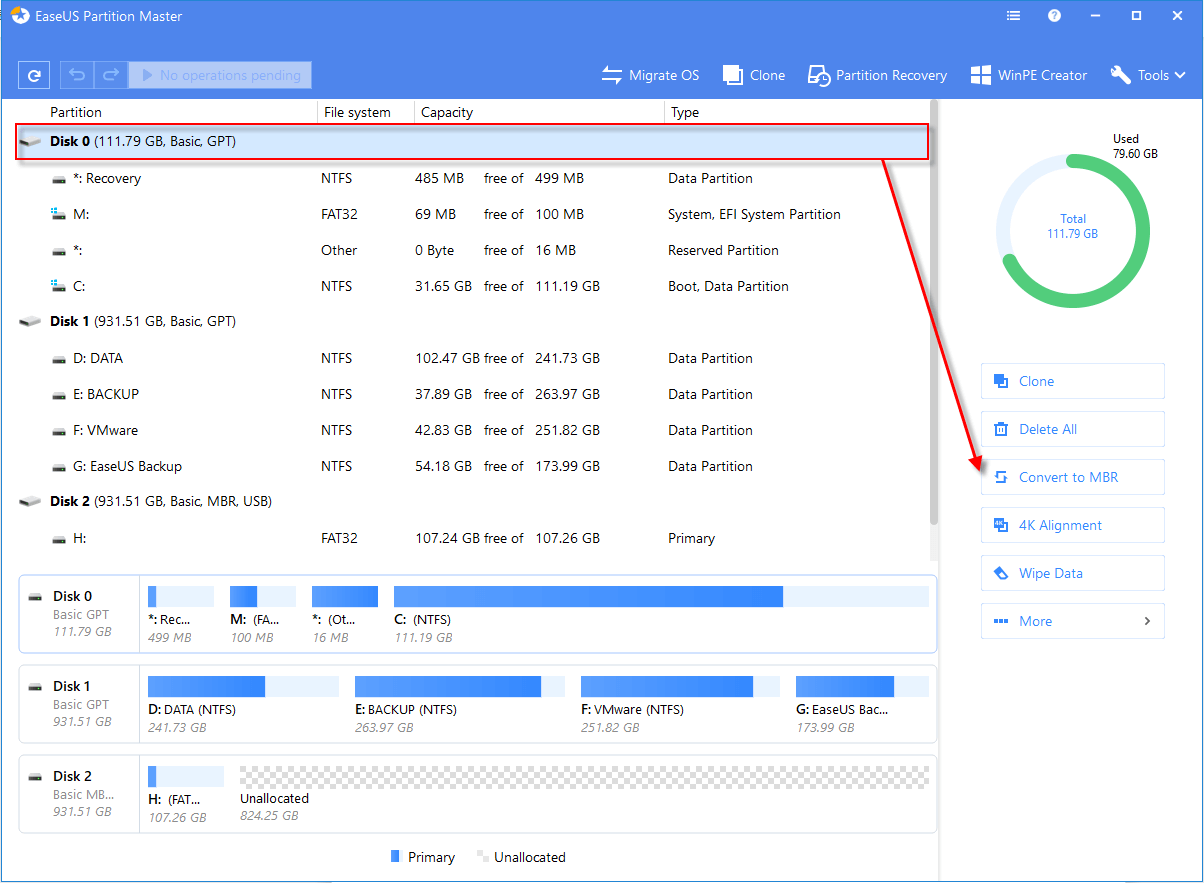The width and height of the screenshot is (1204, 883).
Task: Click the disk usage donut chart
Action: click(x=1072, y=231)
